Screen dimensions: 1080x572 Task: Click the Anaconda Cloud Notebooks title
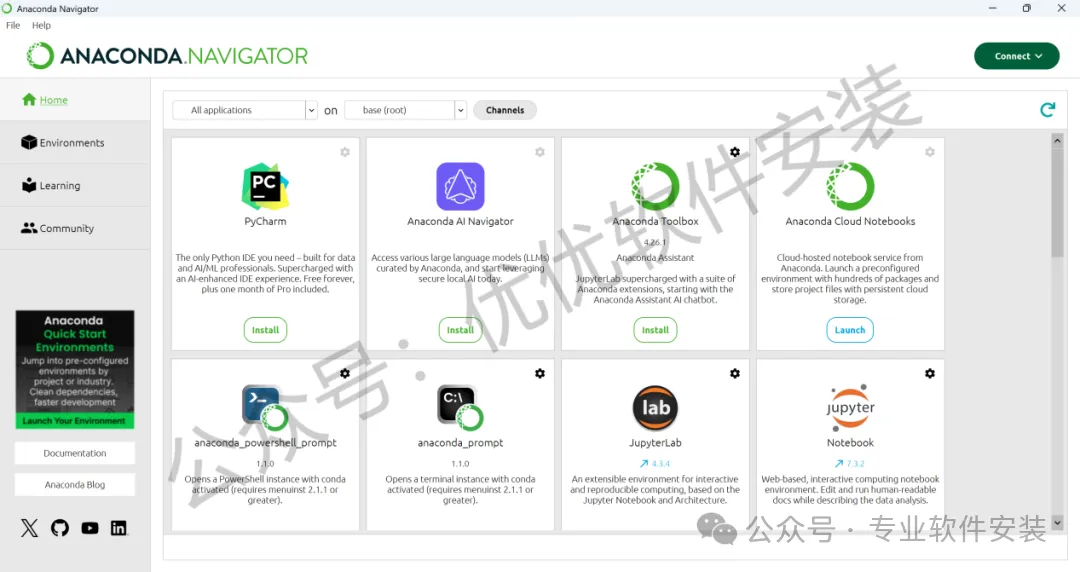tap(850, 221)
